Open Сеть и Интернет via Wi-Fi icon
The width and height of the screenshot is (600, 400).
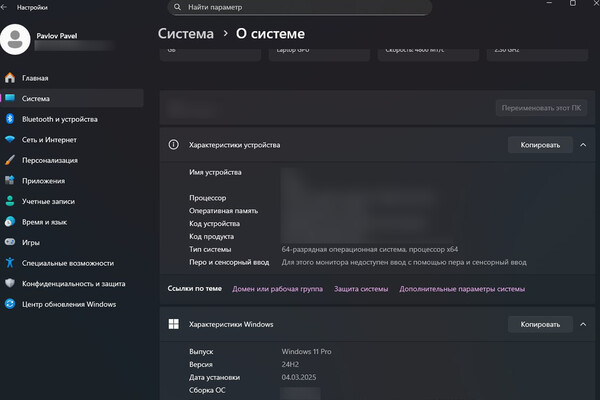tap(10, 140)
